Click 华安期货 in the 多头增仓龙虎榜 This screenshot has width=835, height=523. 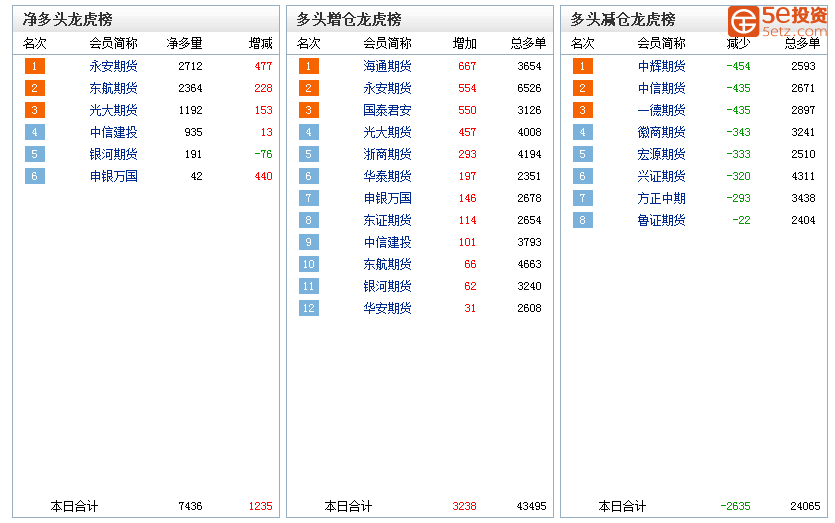tap(387, 308)
